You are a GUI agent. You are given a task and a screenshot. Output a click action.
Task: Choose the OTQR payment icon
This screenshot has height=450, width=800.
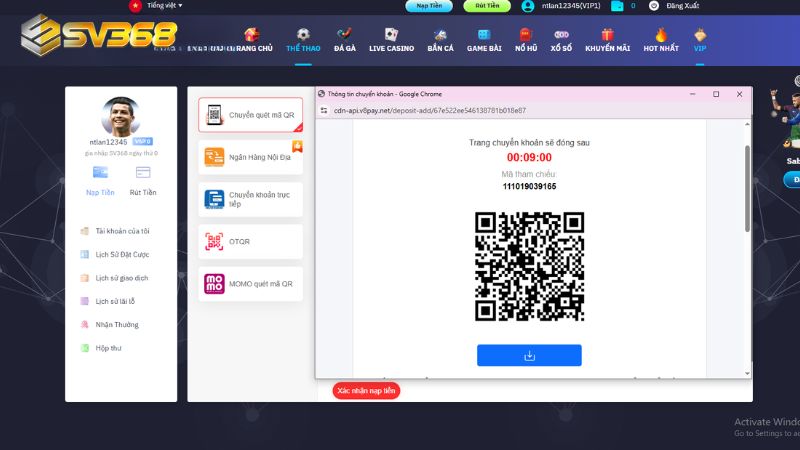tap(214, 241)
